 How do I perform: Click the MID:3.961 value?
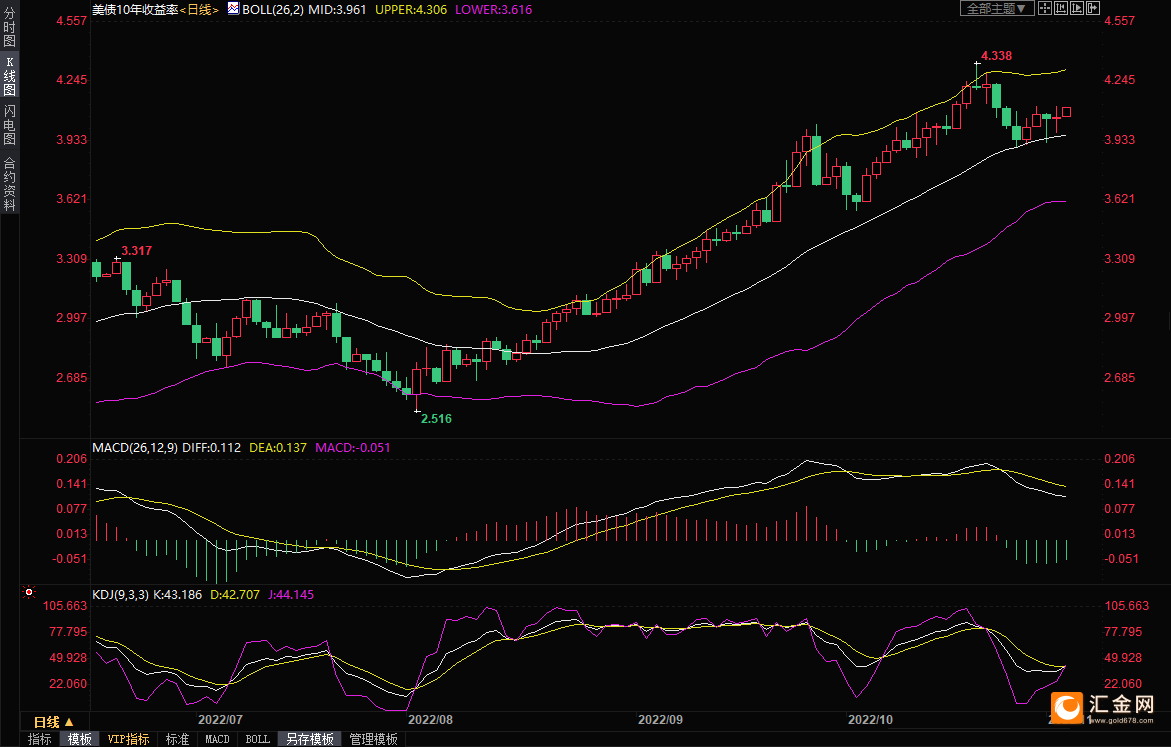point(338,10)
